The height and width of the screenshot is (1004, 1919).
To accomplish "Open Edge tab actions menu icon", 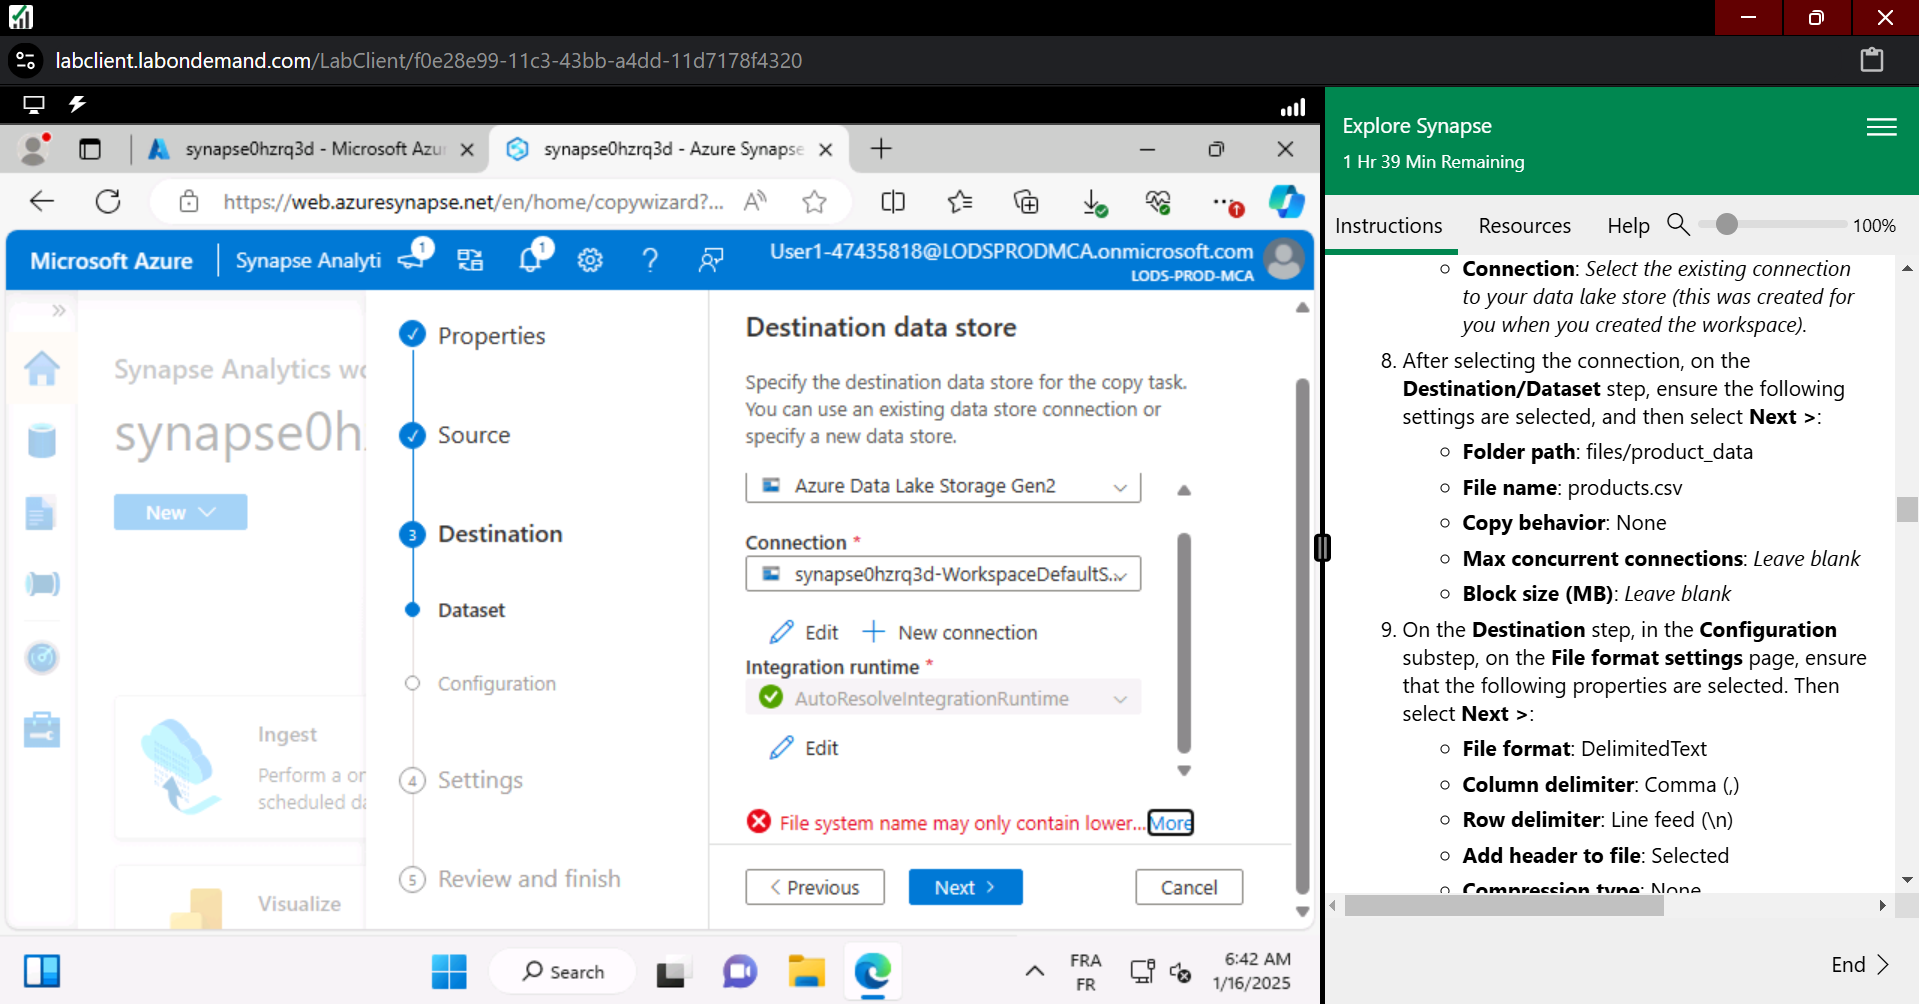I will click(x=90, y=149).
